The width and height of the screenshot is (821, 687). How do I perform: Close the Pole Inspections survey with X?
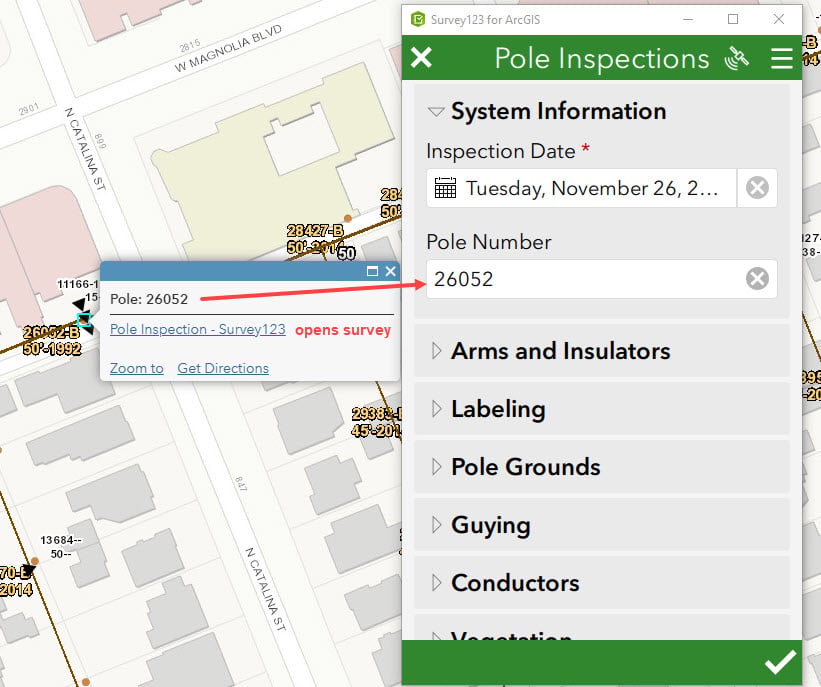(421, 58)
